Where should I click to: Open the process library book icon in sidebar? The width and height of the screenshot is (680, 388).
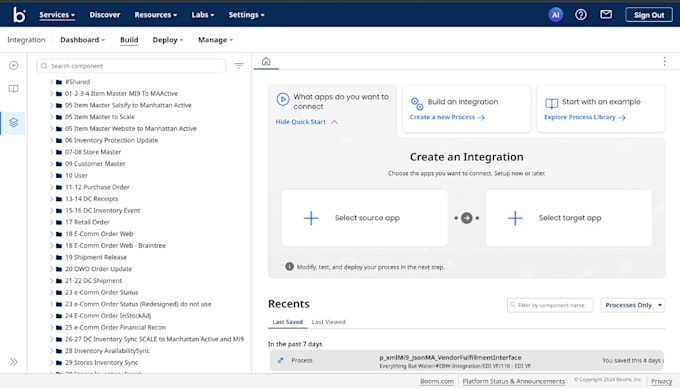(13, 89)
